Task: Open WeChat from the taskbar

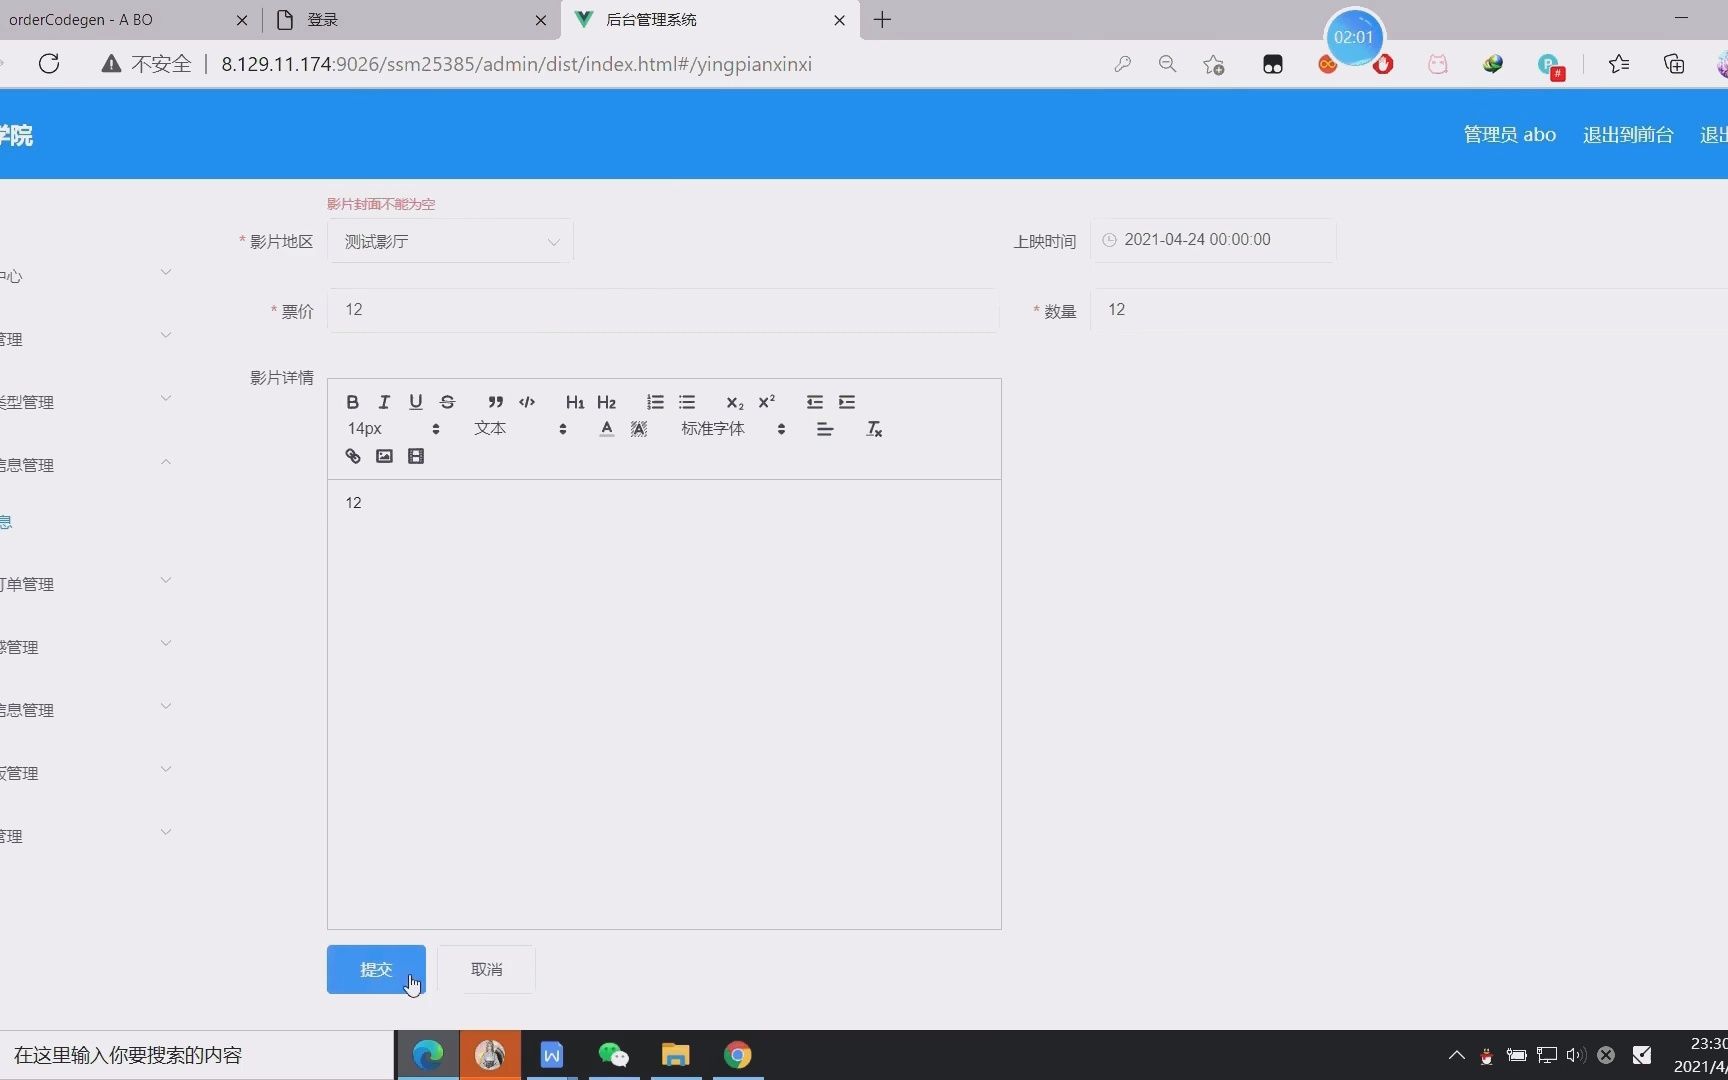Action: 613,1055
